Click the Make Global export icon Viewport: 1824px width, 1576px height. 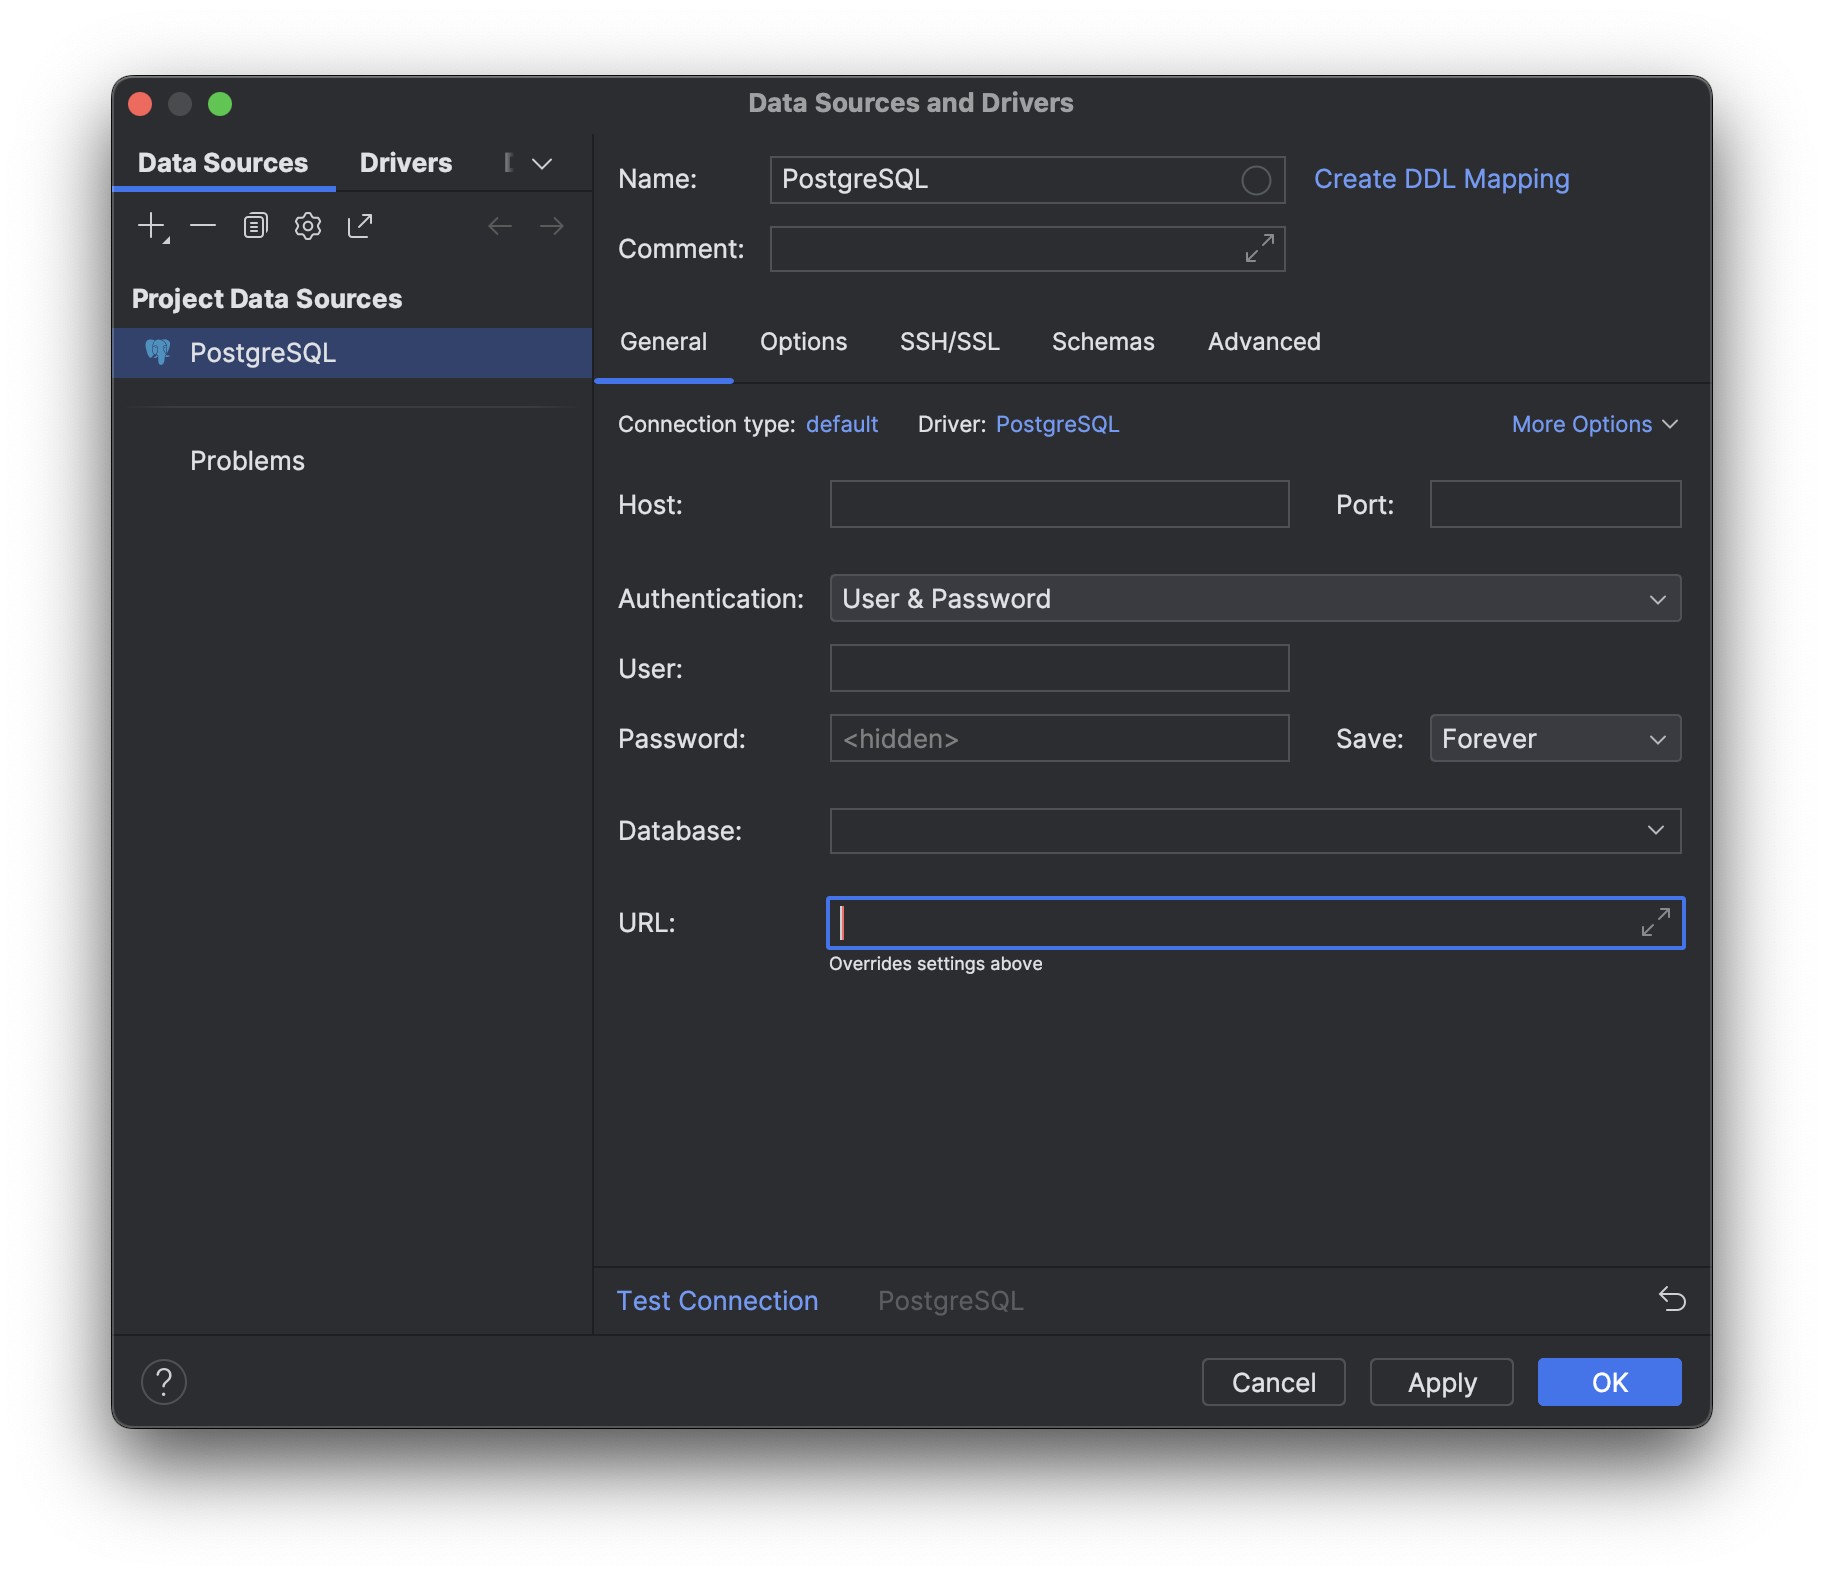point(360,226)
